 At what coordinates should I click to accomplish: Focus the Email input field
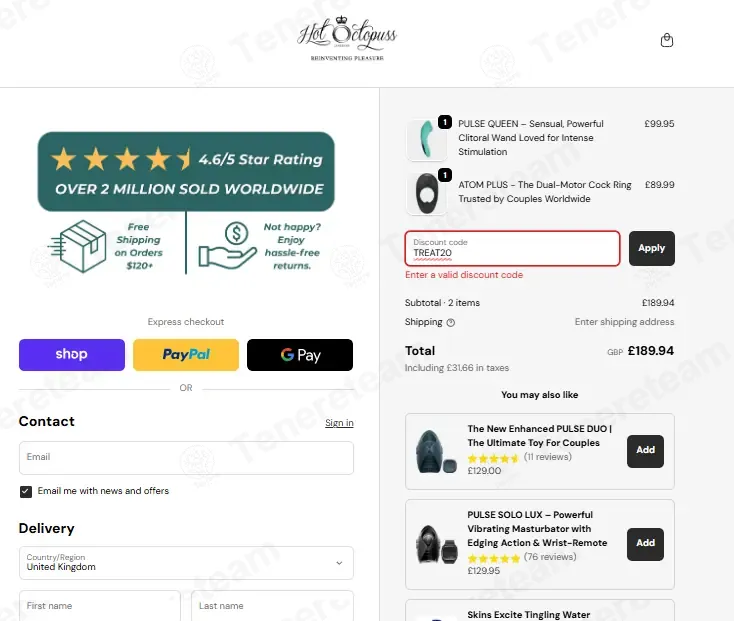coord(186,458)
